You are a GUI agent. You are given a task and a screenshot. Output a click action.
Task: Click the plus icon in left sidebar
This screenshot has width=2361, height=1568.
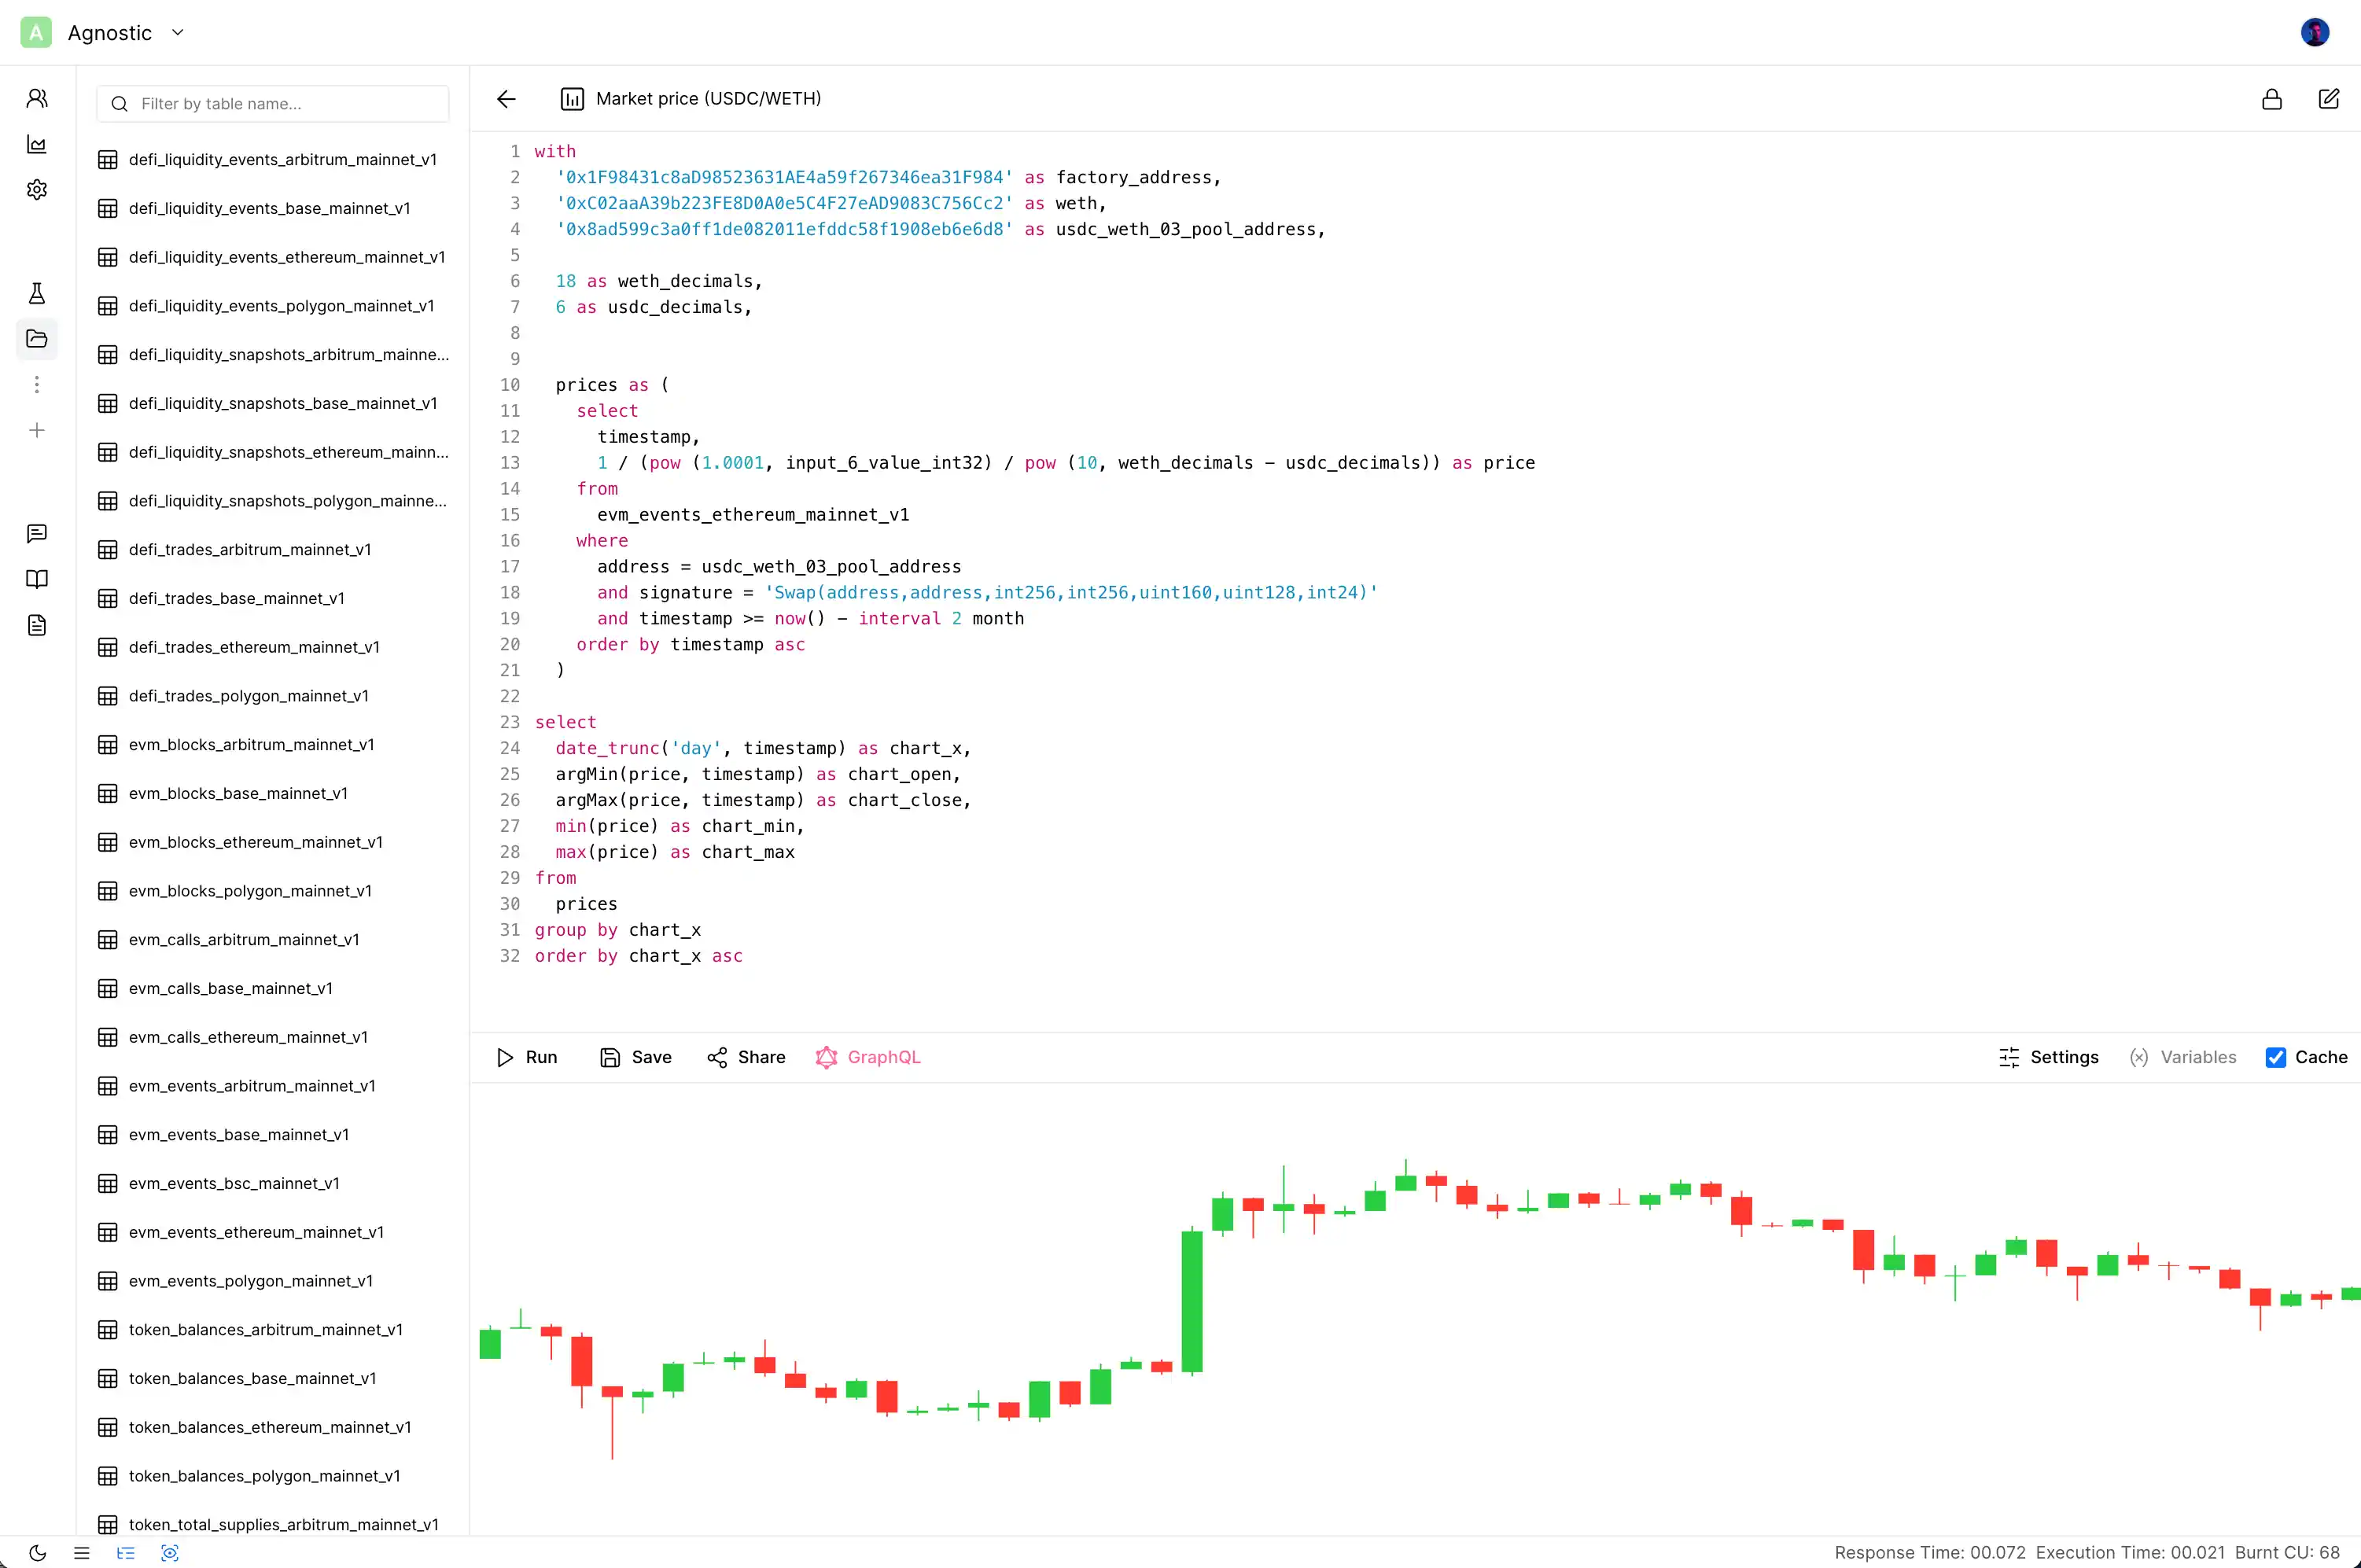click(x=37, y=430)
